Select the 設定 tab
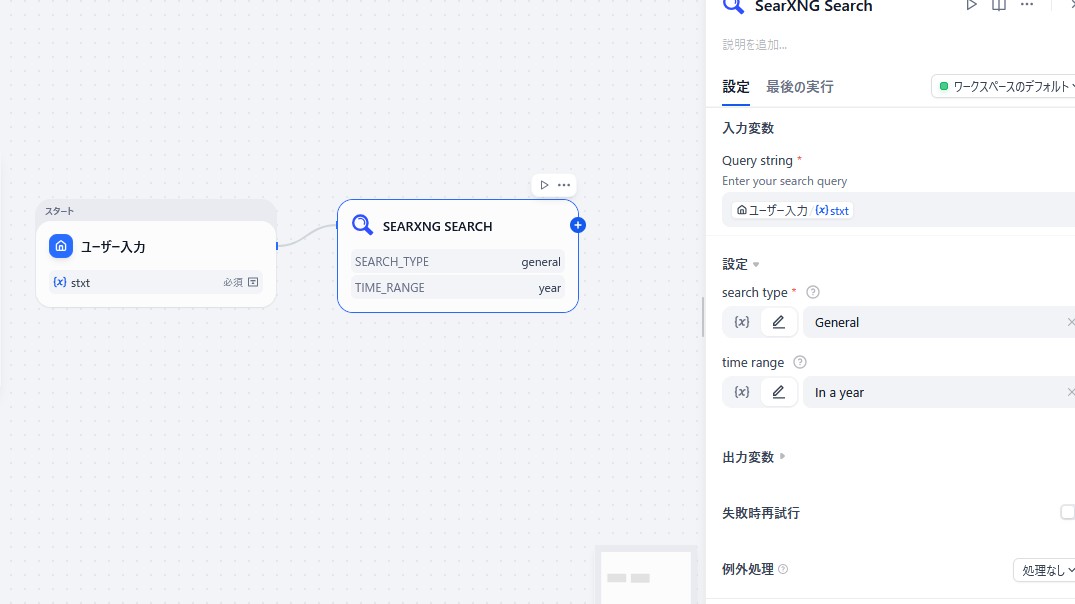The height and width of the screenshot is (604, 1075). tap(736, 87)
